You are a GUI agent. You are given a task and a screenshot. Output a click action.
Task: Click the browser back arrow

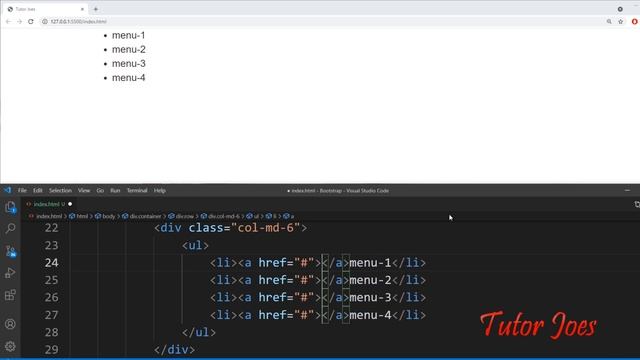click(8, 21)
